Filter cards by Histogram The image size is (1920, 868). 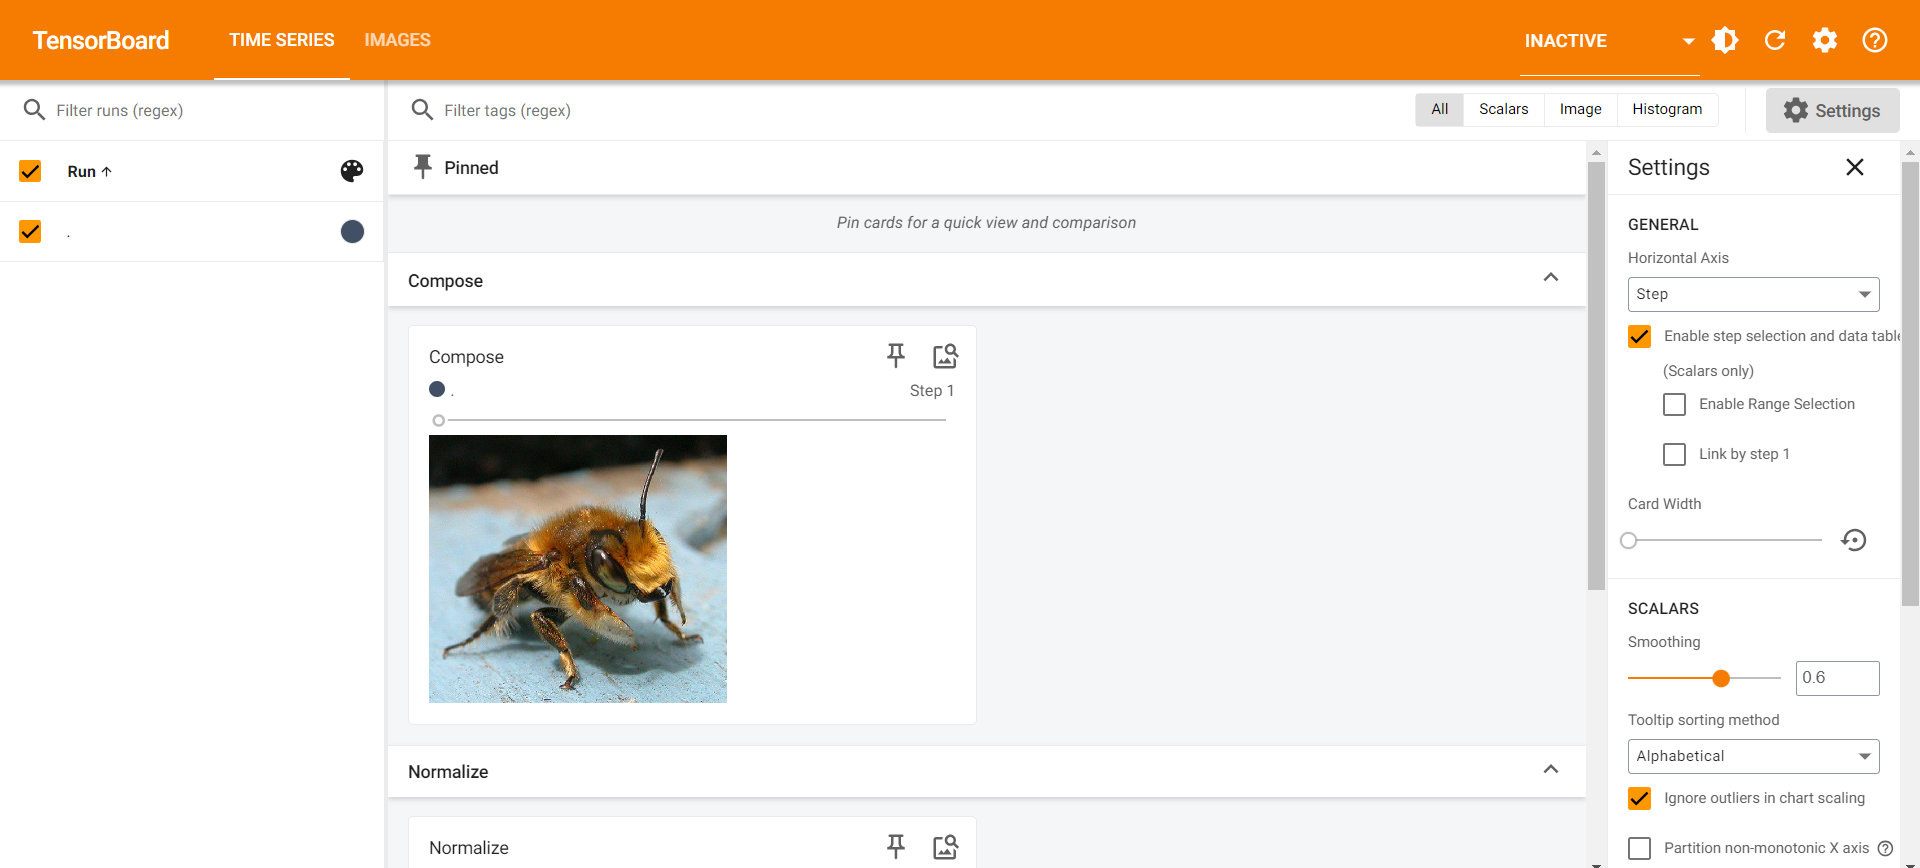click(x=1667, y=109)
